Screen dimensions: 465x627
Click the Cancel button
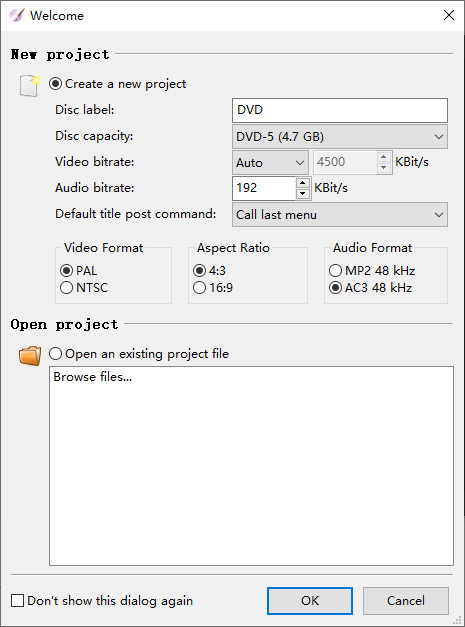tap(405, 601)
